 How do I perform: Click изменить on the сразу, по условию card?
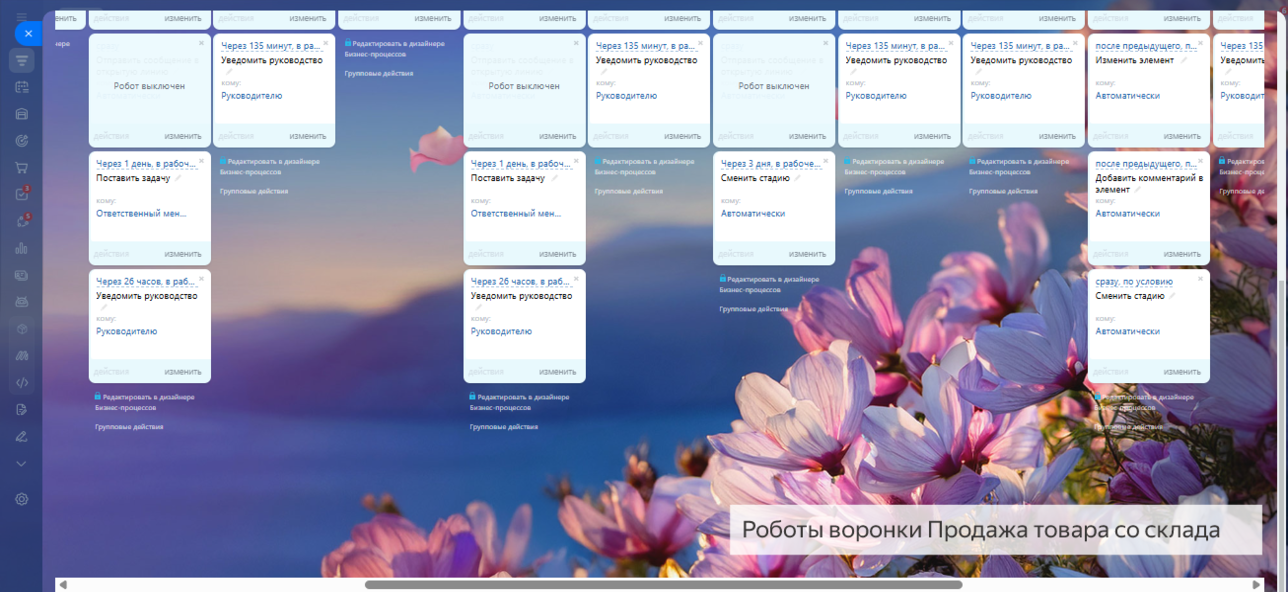tap(1182, 372)
